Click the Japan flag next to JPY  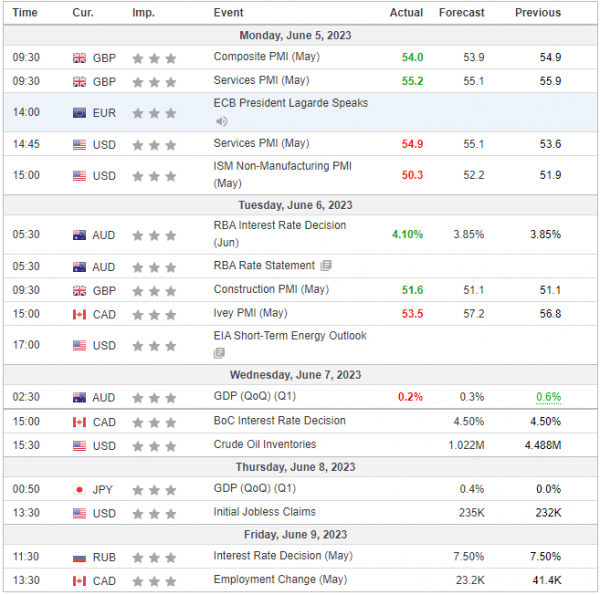click(x=80, y=490)
